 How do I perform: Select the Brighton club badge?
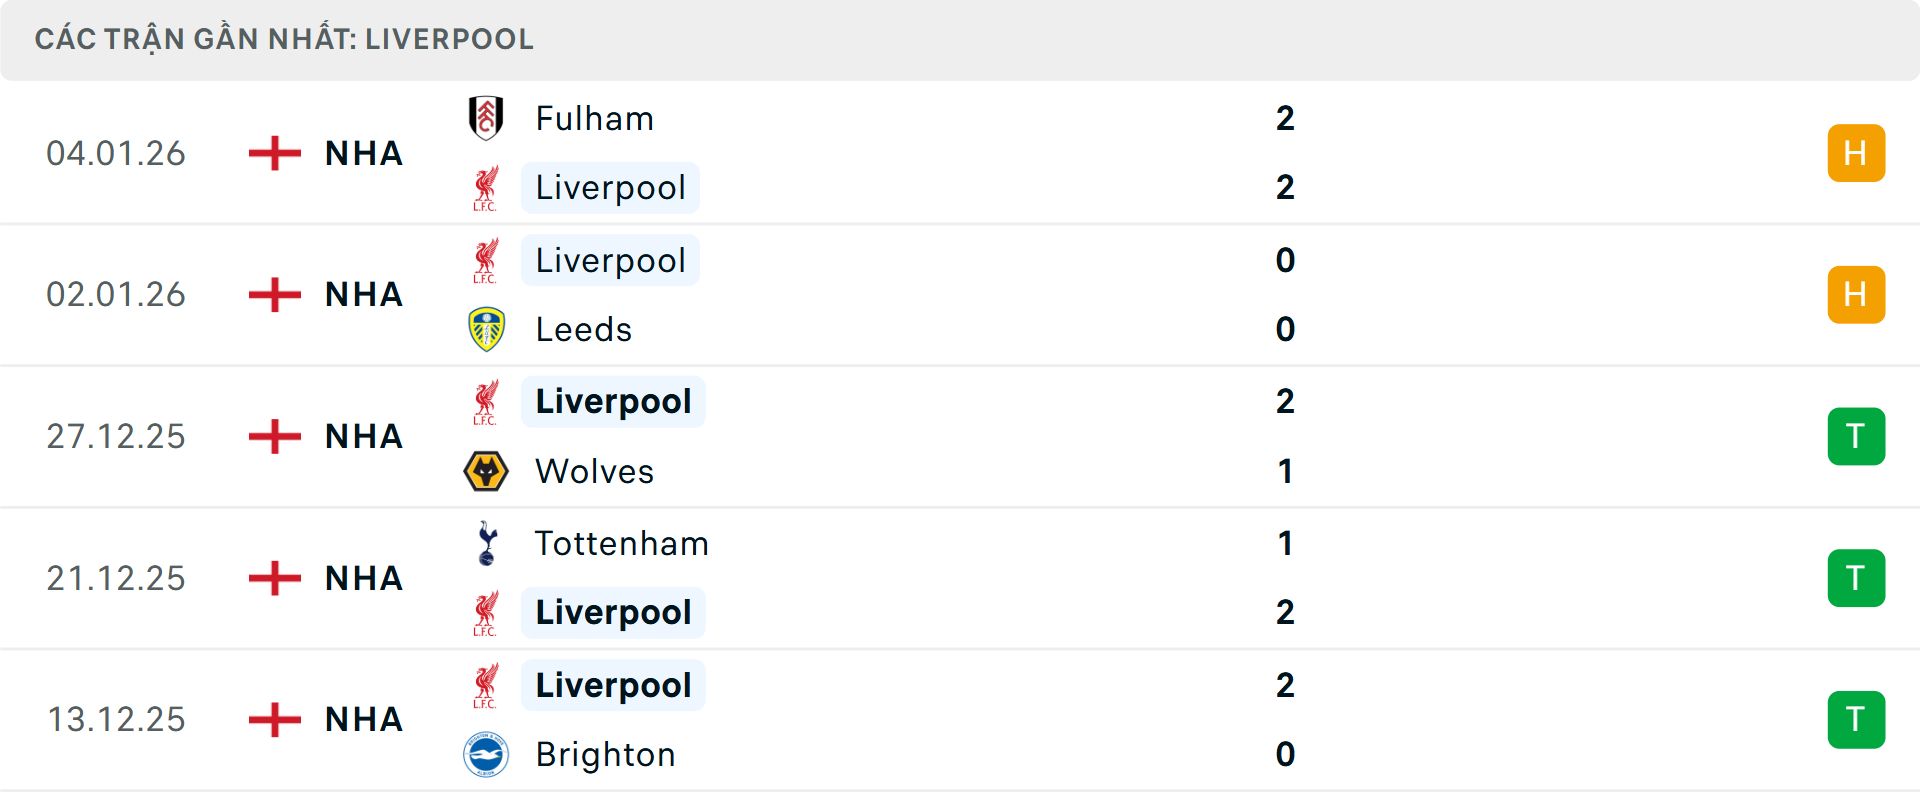coord(487,755)
